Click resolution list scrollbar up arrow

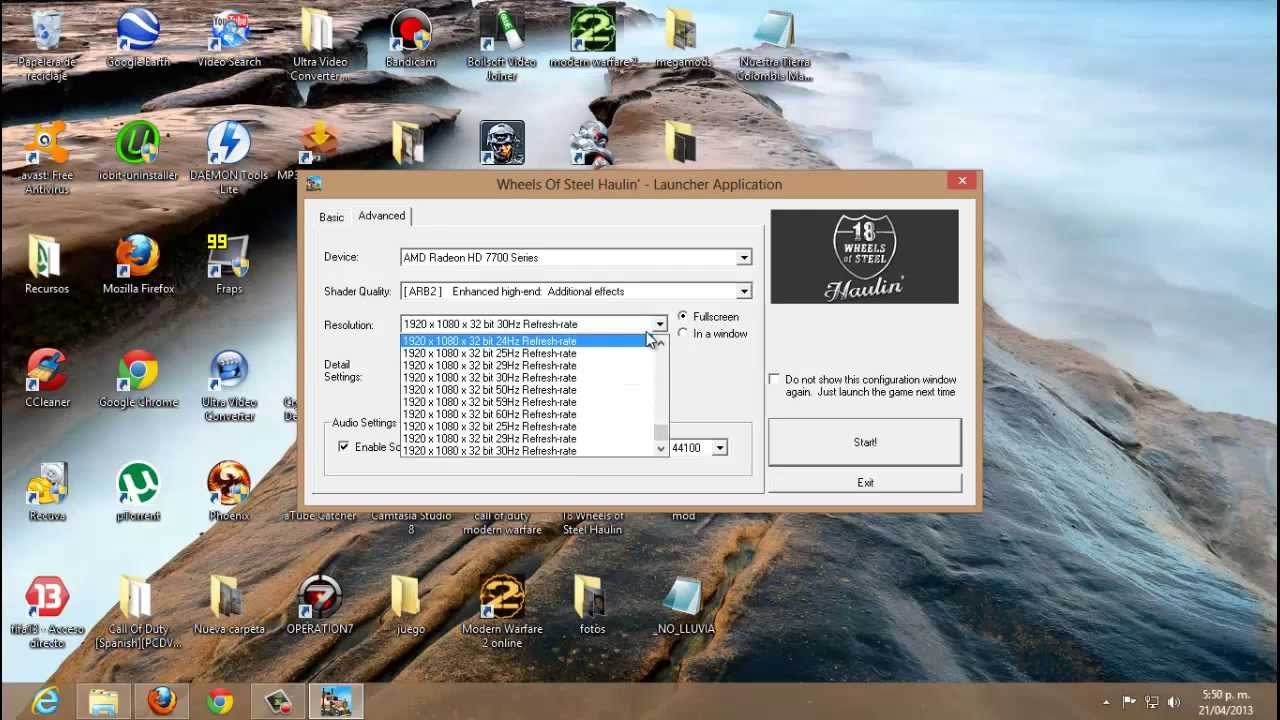pos(660,342)
